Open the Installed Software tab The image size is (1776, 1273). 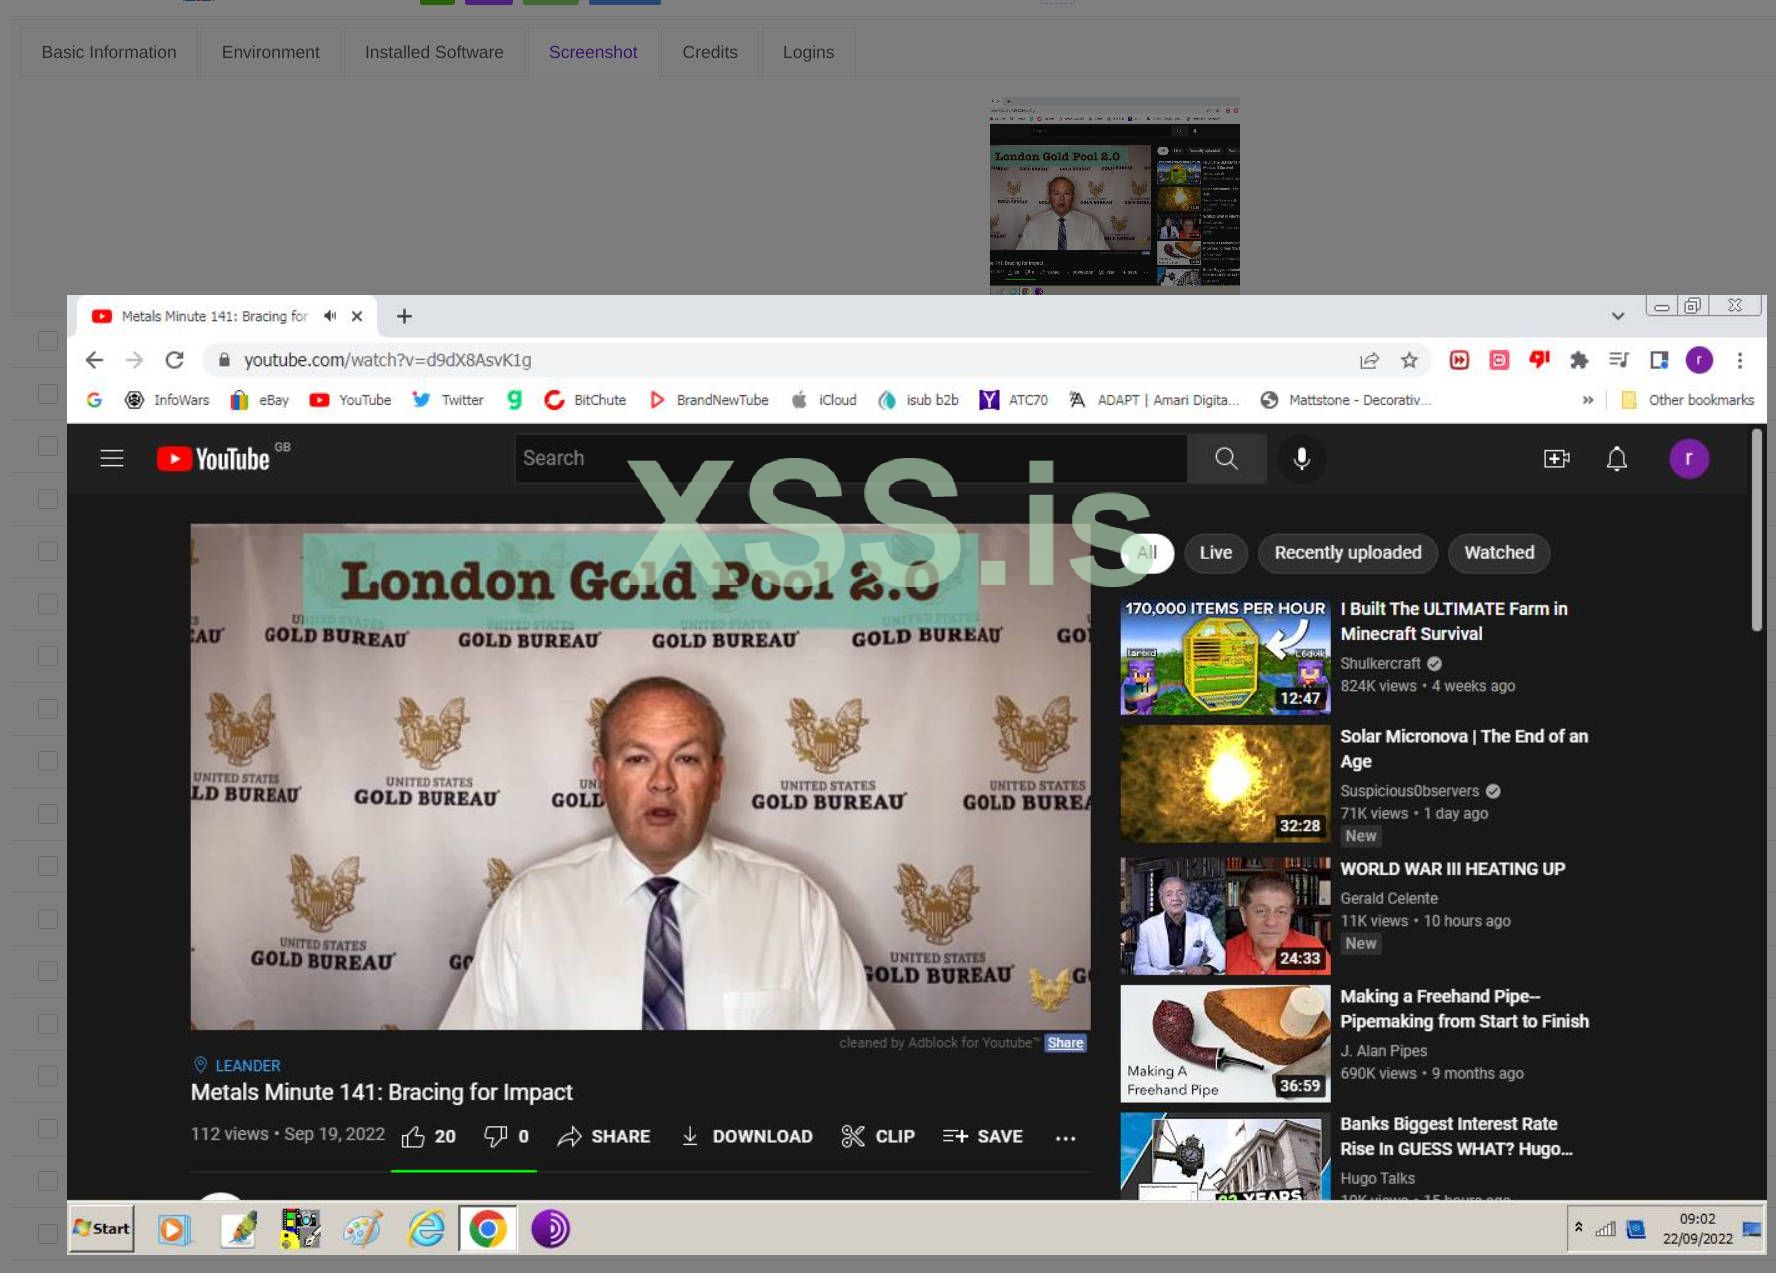[x=434, y=52]
